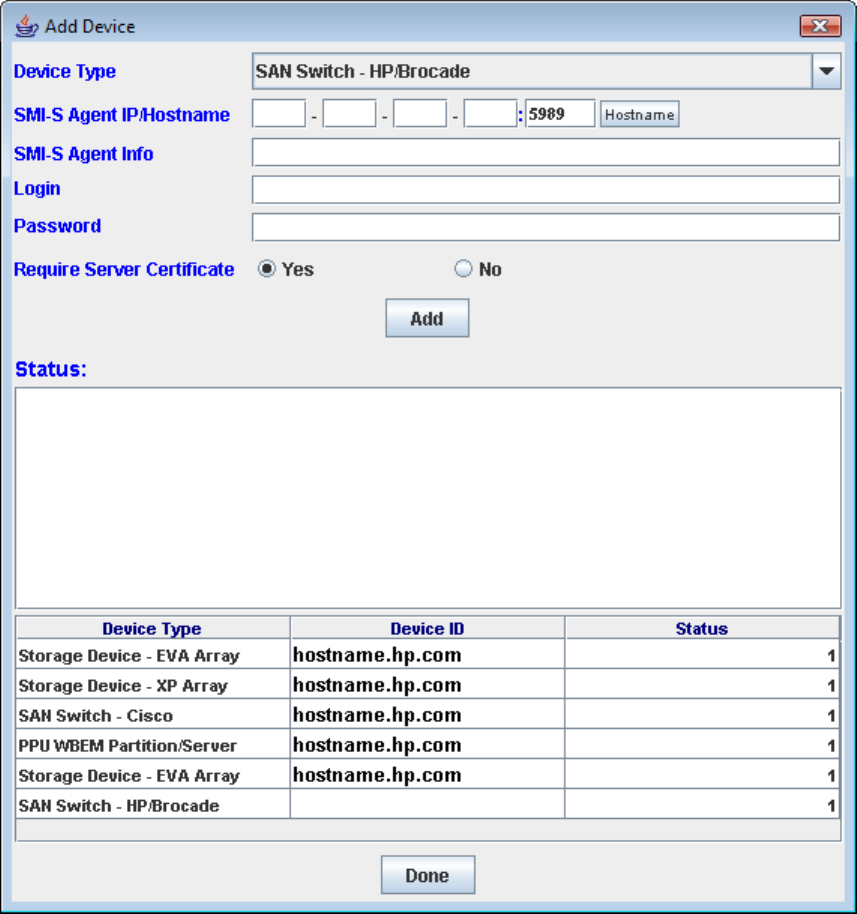
Task: Click hostname.hp.com in the XP Array row
Action: 377,686
